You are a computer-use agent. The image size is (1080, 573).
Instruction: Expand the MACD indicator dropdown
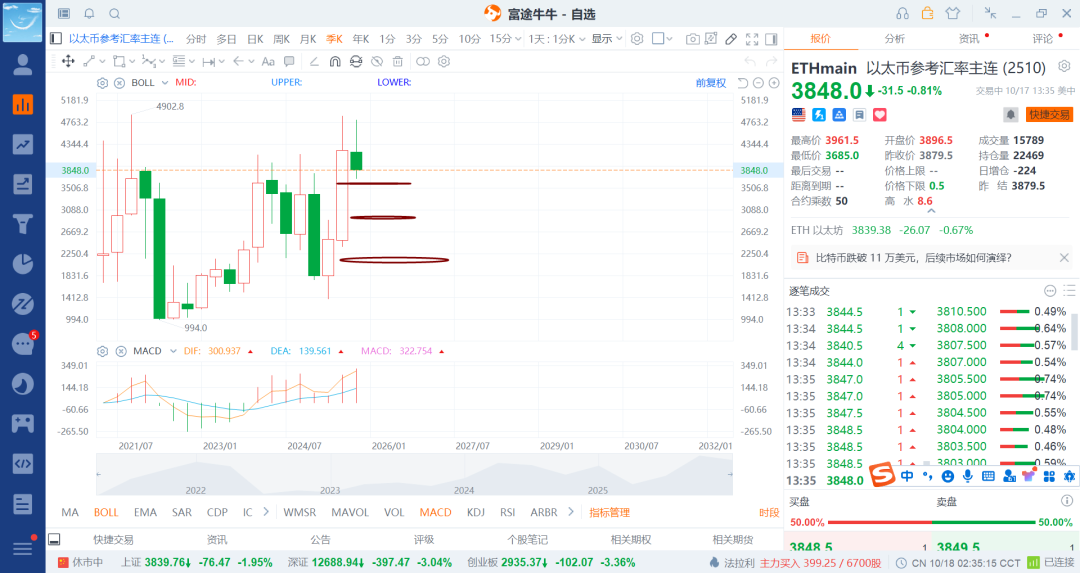pos(173,351)
